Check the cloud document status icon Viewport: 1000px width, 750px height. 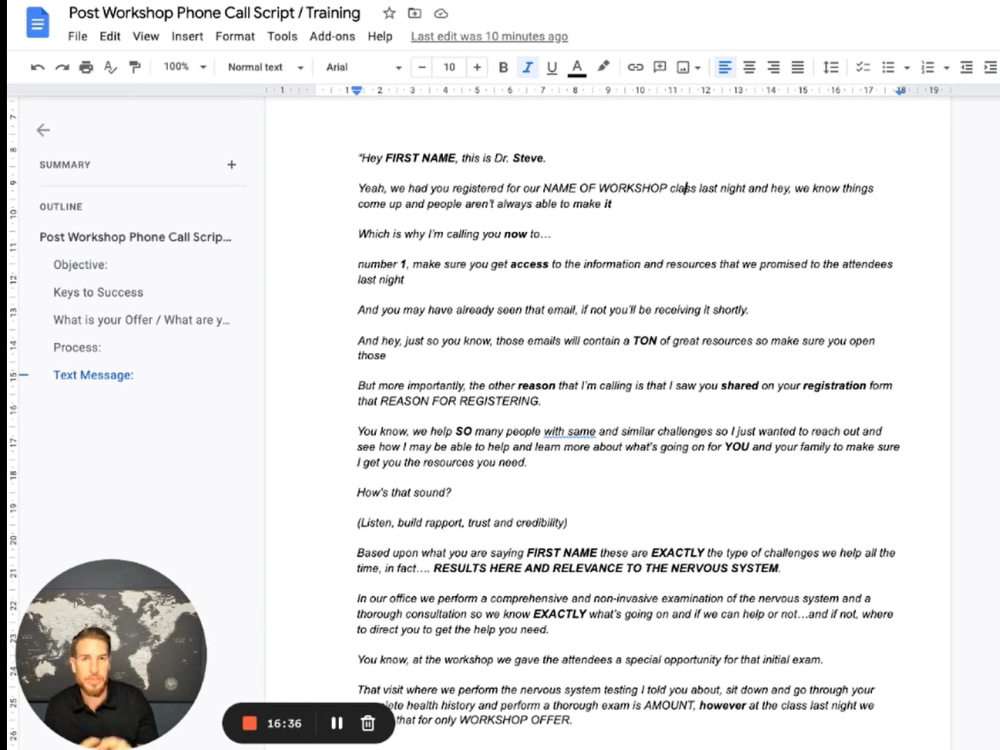click(441, 13)
